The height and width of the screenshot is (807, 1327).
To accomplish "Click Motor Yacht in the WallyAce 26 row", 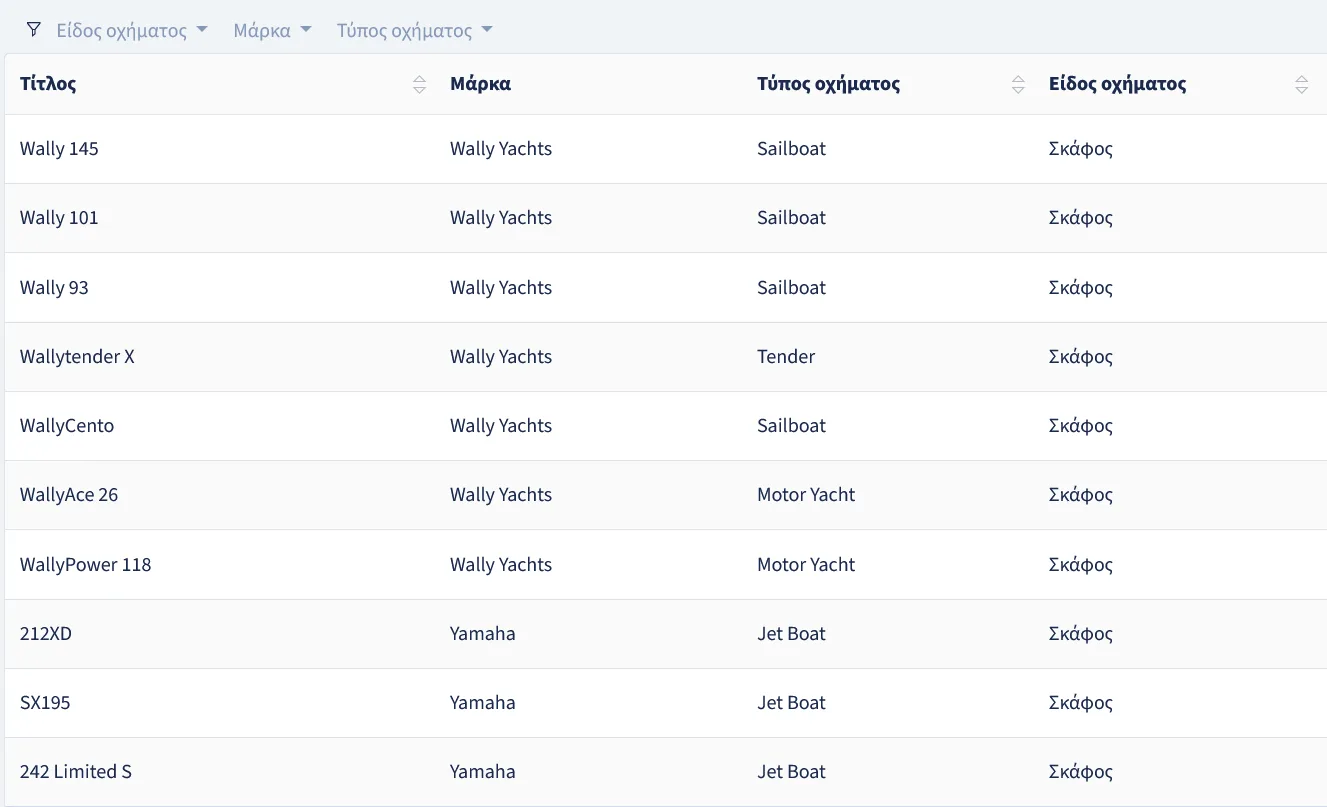I will [806, 495].
